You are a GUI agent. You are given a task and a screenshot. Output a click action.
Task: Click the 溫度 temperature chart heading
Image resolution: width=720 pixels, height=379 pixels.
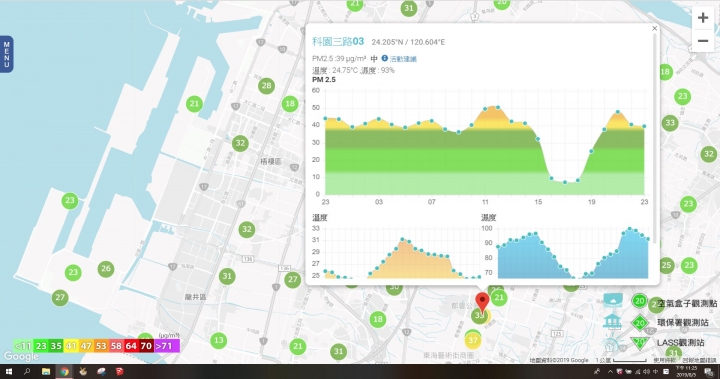pyautogui.click(x=320, y=217)
